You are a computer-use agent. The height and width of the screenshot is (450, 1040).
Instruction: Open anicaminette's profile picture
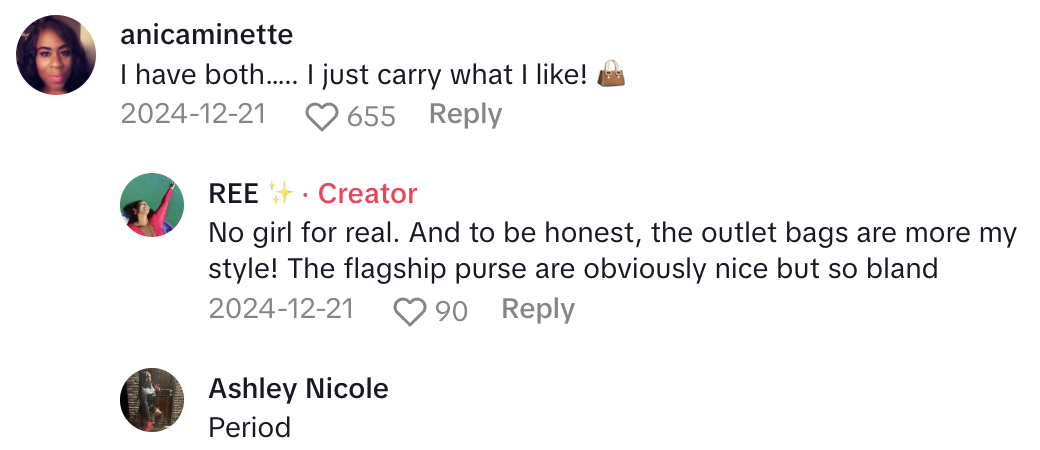(56, 56)
